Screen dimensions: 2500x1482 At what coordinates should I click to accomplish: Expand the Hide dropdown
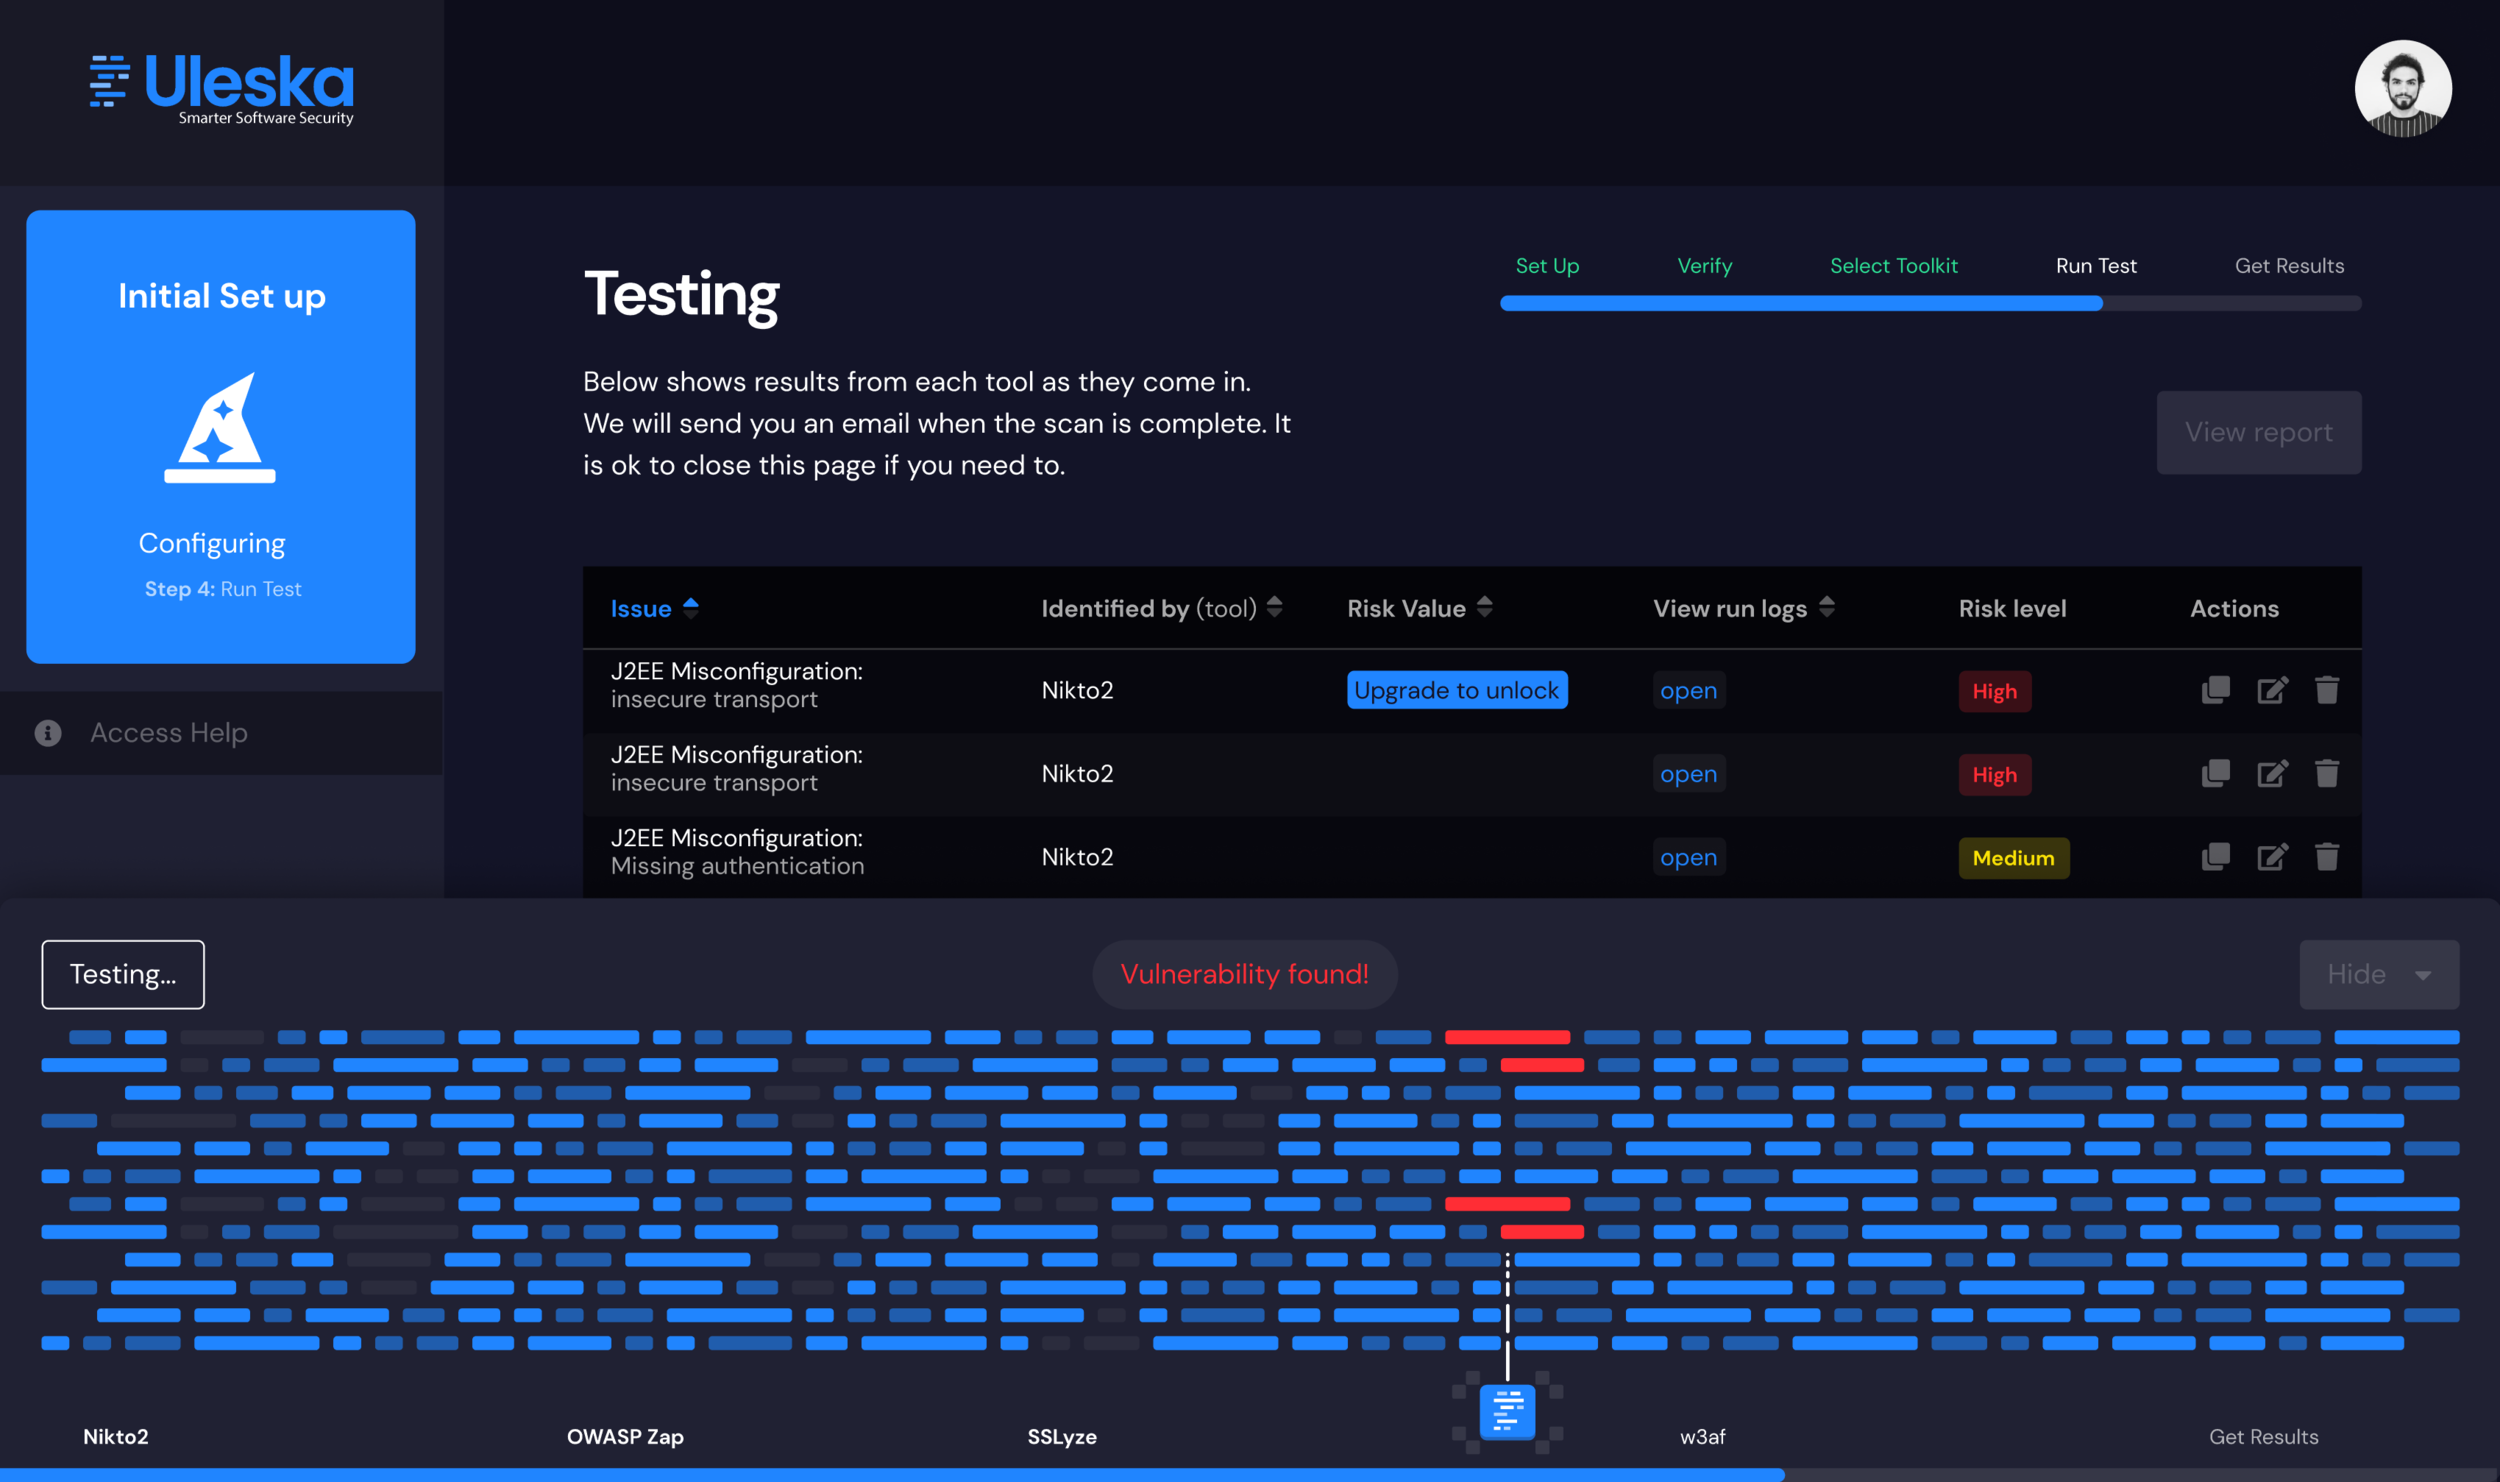(x=2378, y=974)
